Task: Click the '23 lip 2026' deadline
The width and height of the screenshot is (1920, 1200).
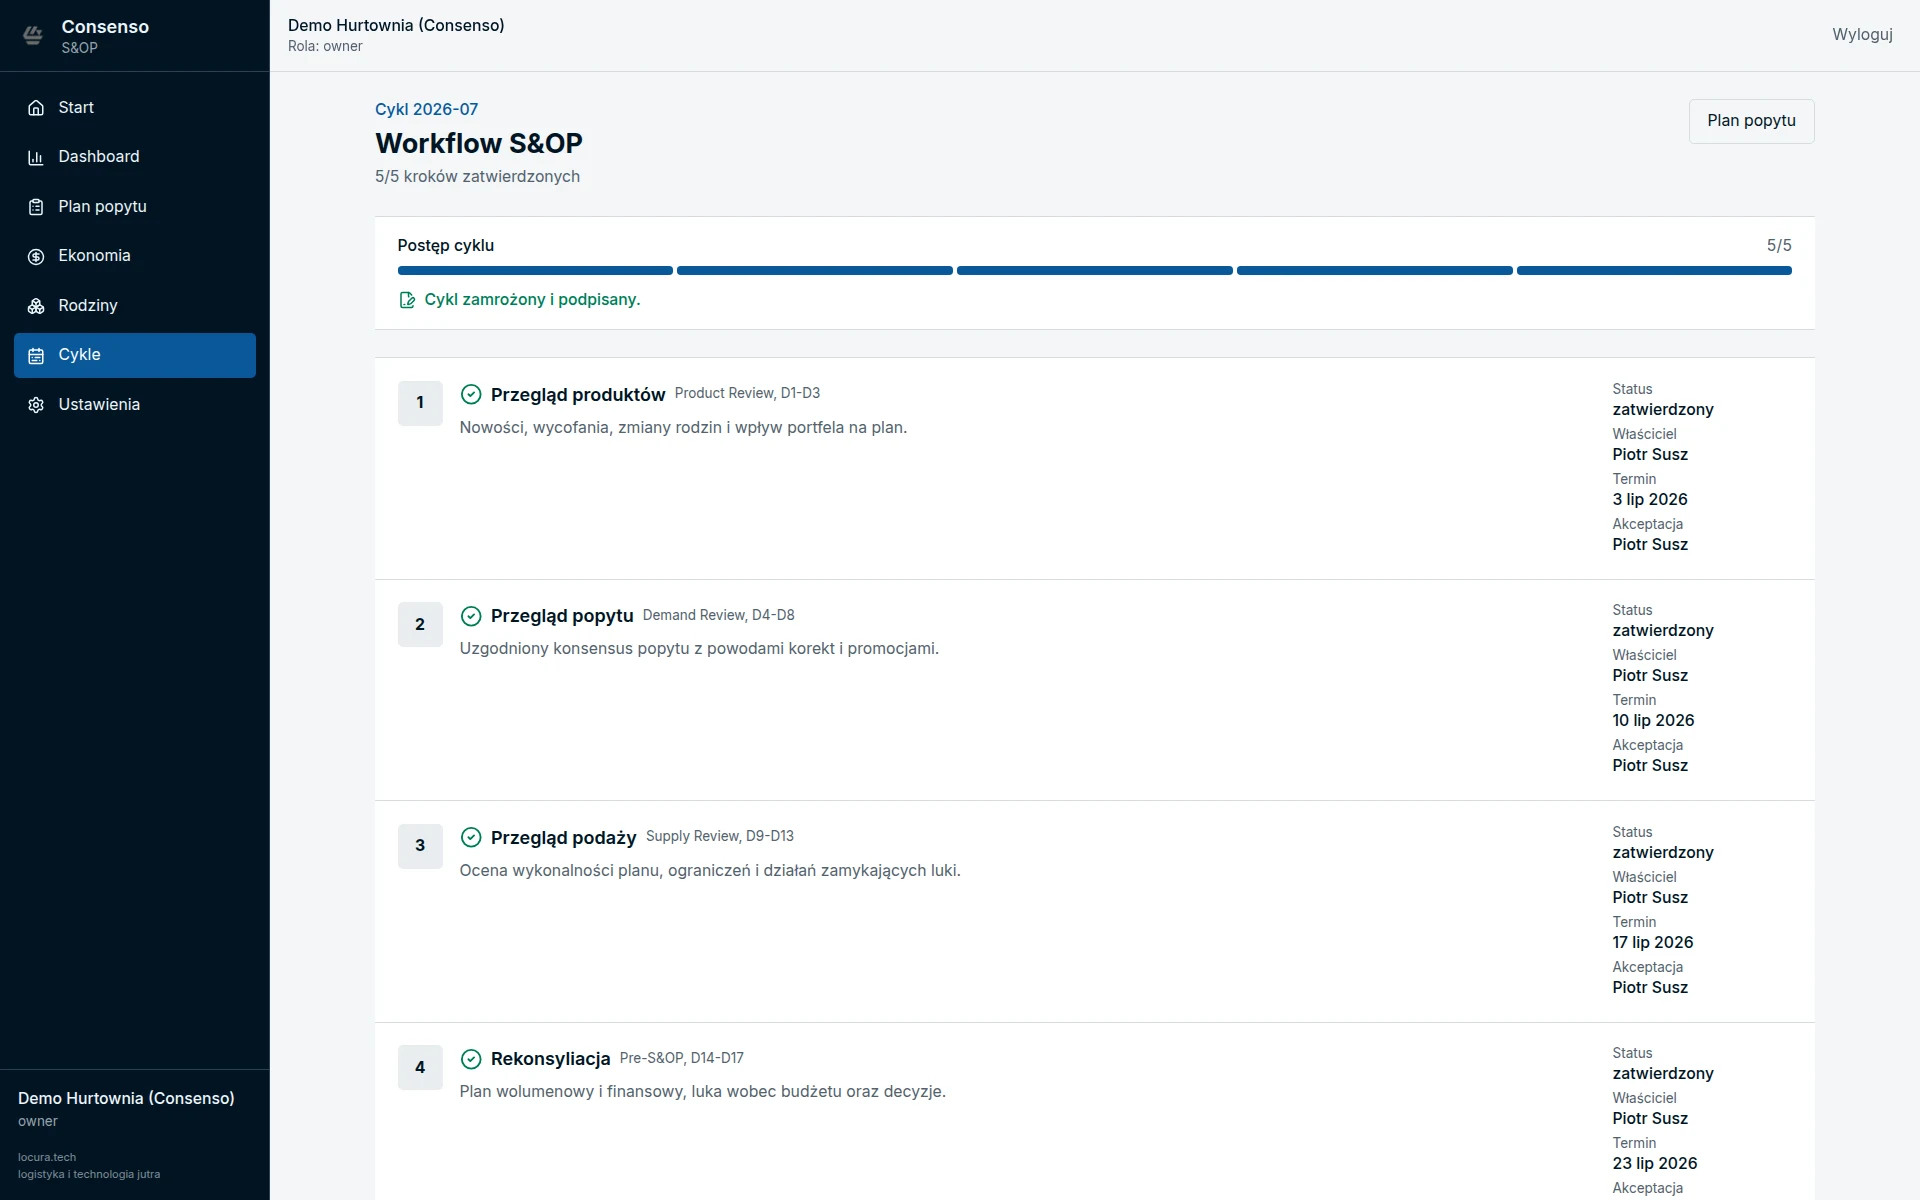Action: click(1654, 1163)
